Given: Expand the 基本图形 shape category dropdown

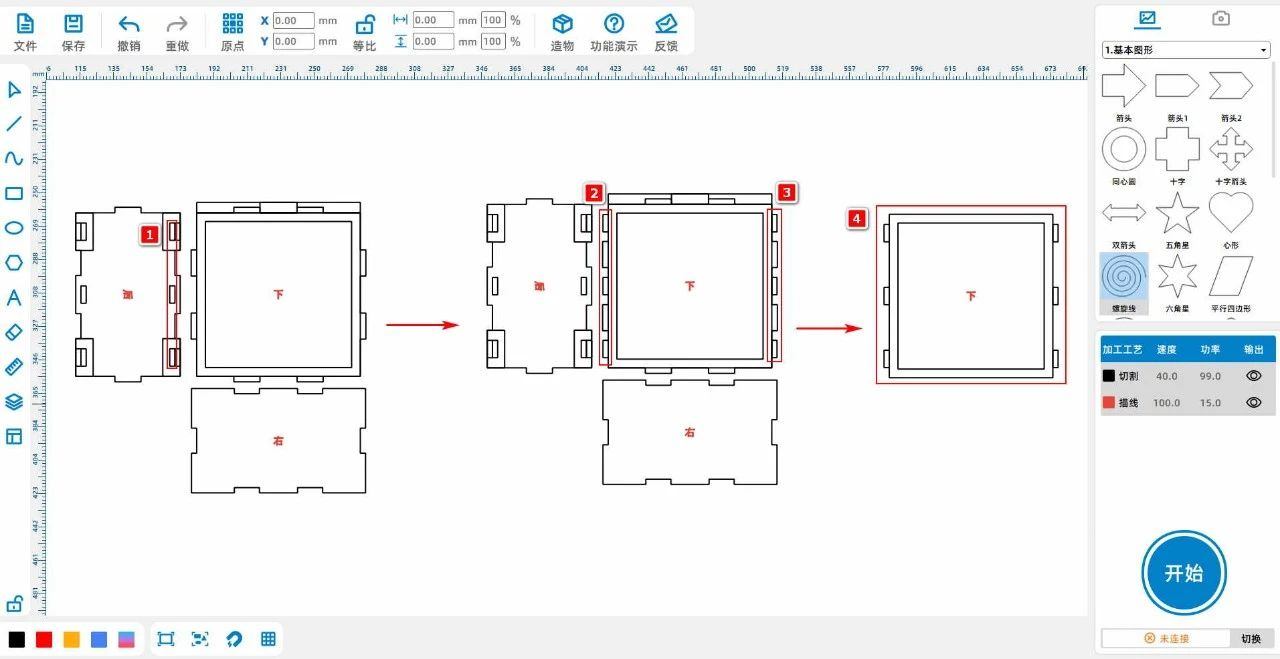Looking at the screenshot, I should 1186,50.
